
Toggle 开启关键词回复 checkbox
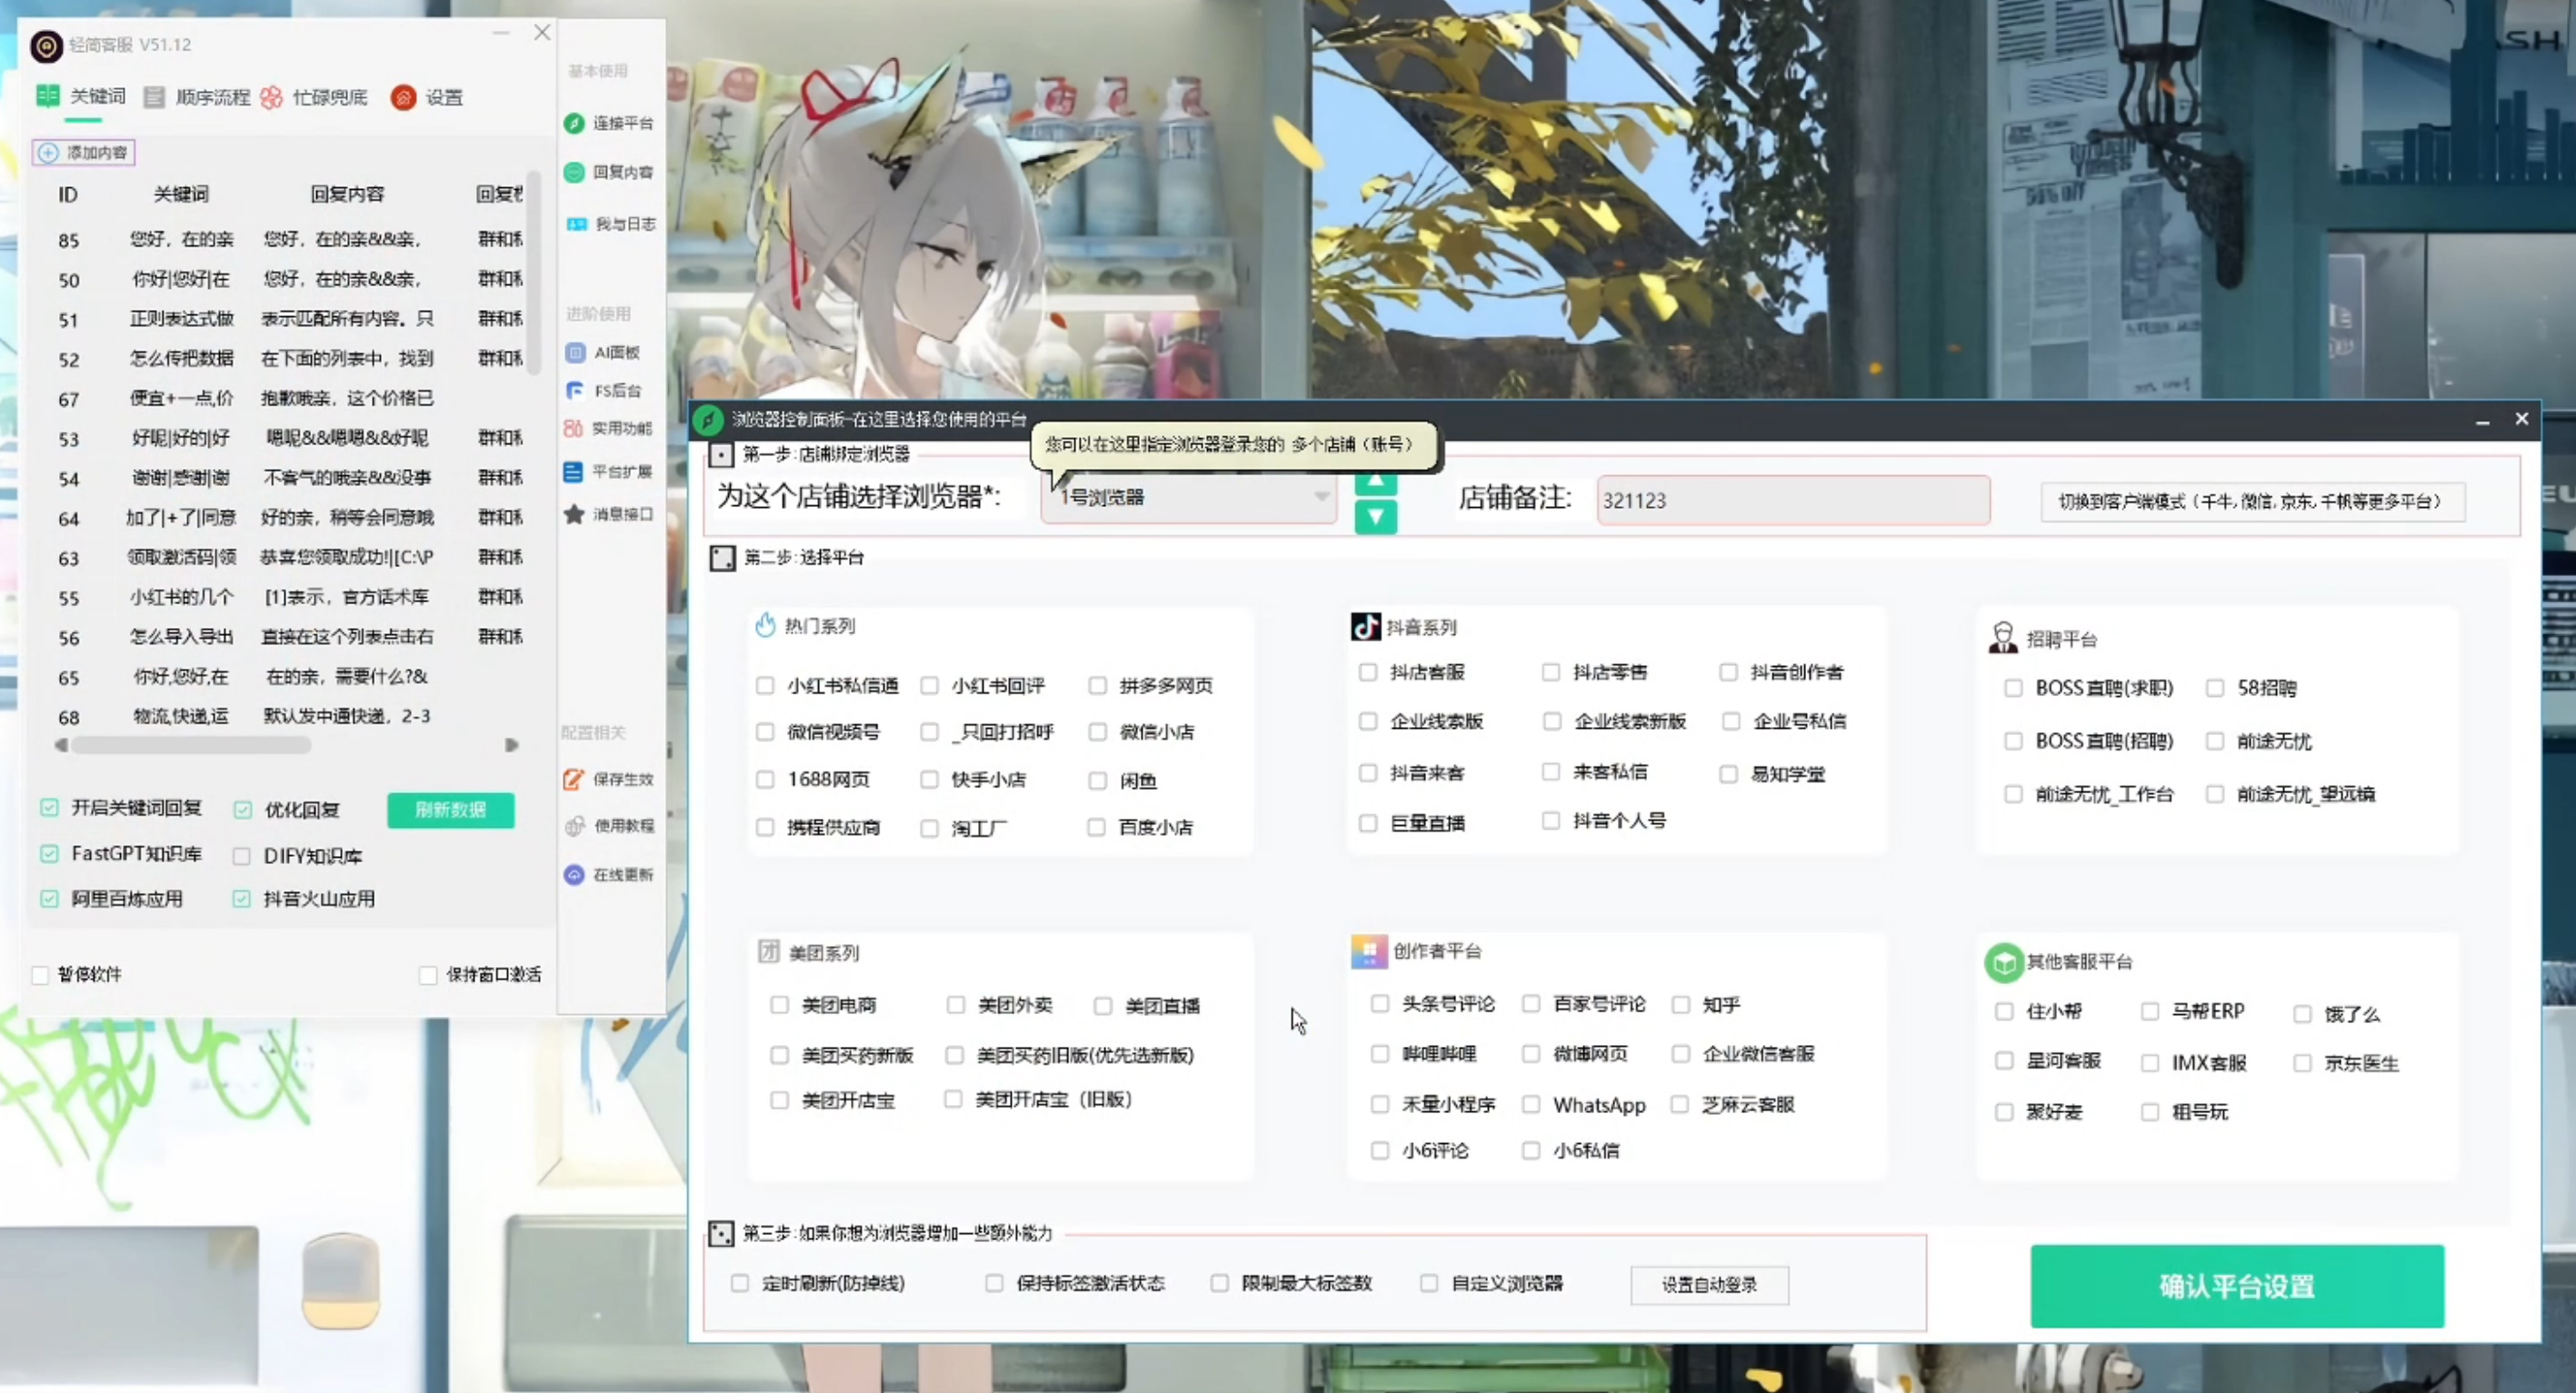click(x=49, y=807)
